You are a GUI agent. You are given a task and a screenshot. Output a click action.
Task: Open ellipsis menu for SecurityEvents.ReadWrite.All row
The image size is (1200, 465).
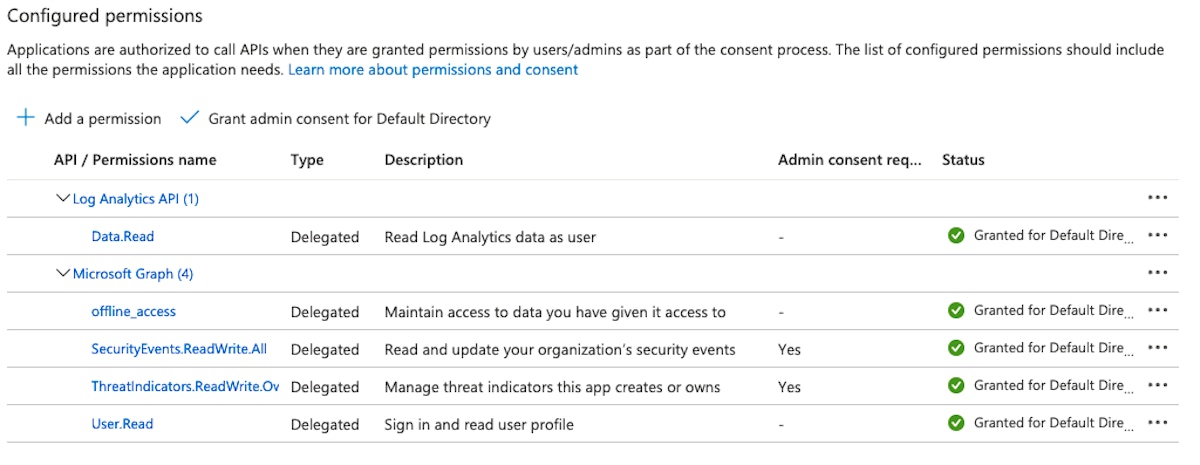pos(1158,348)
